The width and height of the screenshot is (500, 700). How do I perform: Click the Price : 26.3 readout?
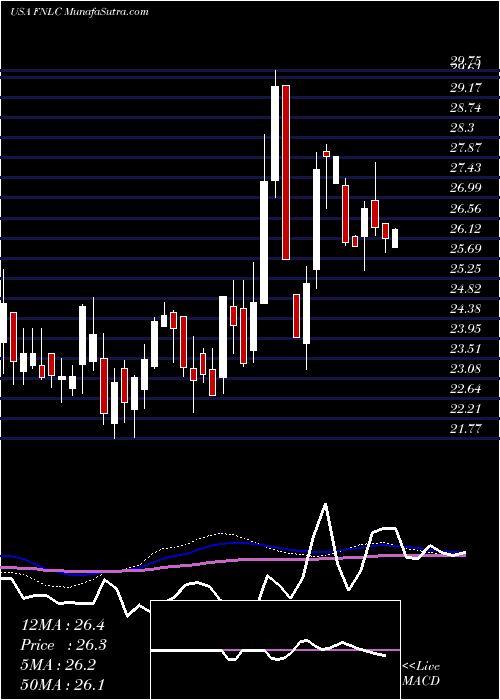pyautogui.click(x=64, y=645)
